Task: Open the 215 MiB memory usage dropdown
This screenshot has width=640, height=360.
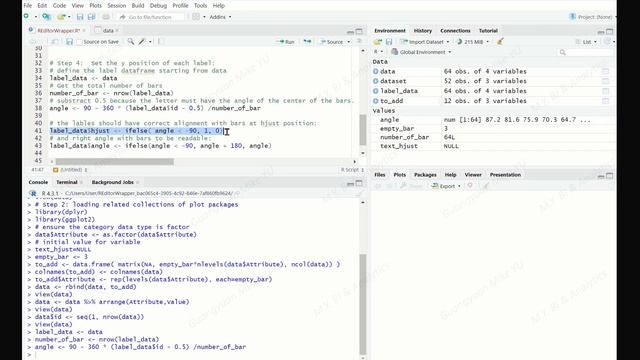Action: (x=473, y=42)
